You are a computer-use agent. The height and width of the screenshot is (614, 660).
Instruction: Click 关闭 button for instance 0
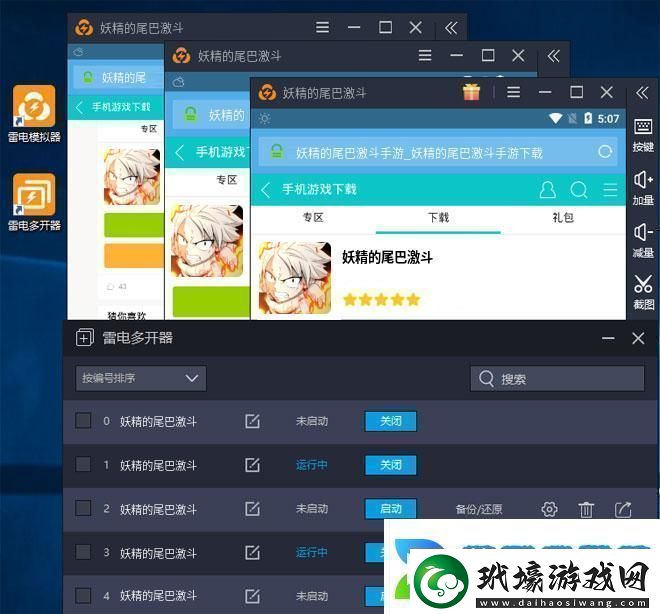tap(391, 421)
